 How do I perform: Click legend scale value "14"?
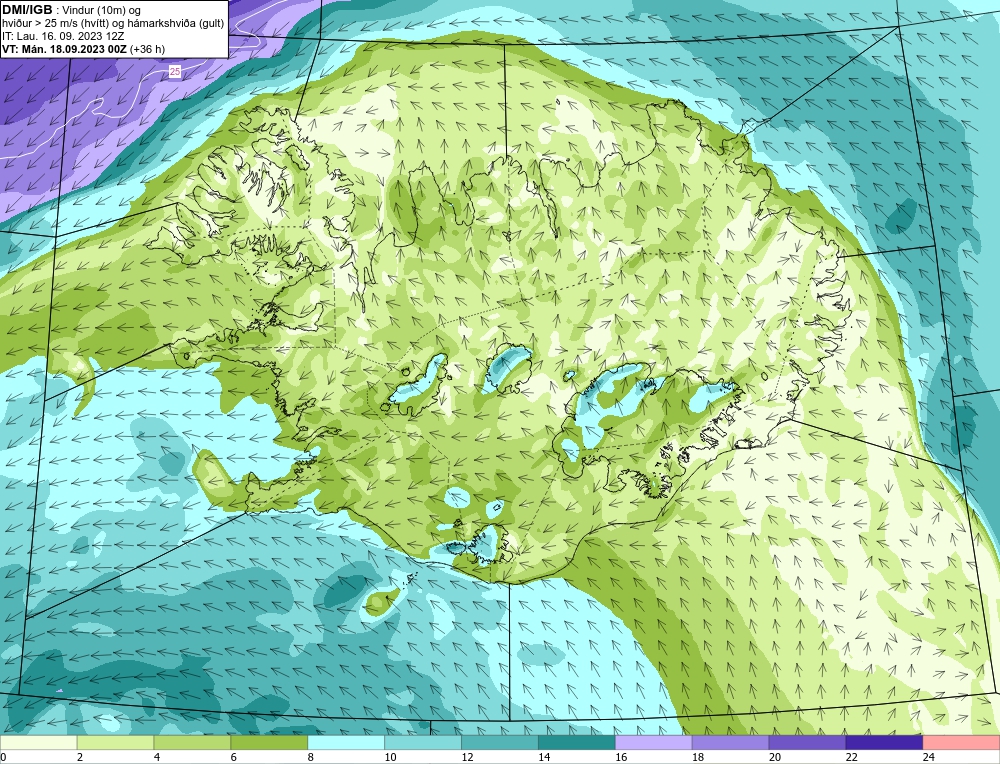[544, 757]
